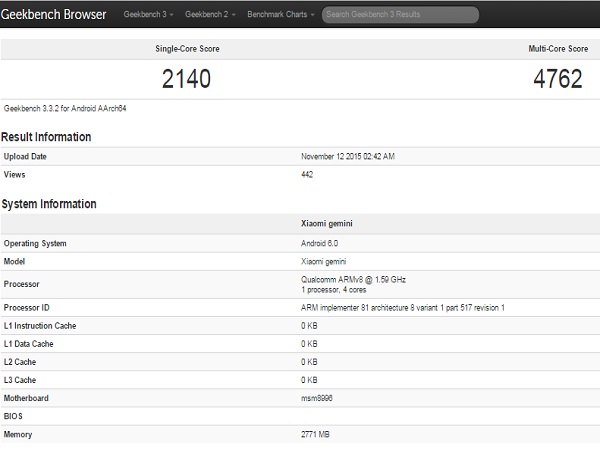Screen dimensions: 600x450
Task: Select the Multi-Core Score heading
Action: point(558,49)
